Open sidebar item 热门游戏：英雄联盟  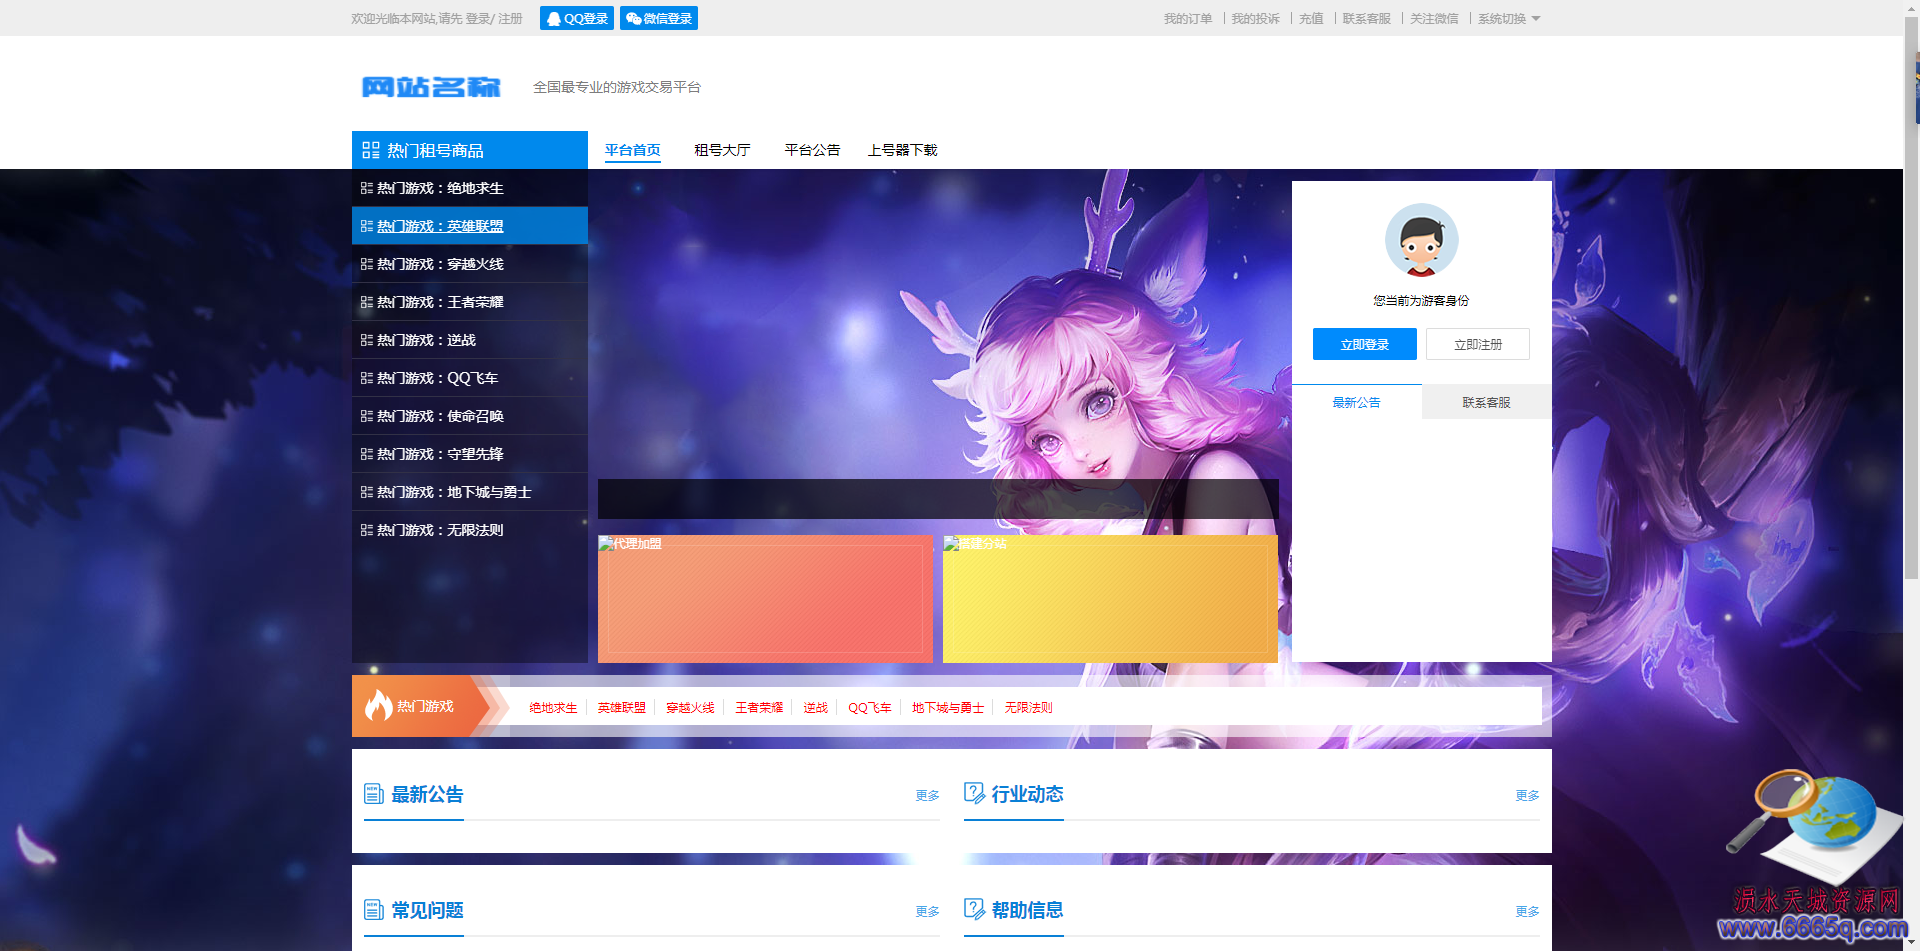(470, 226)
